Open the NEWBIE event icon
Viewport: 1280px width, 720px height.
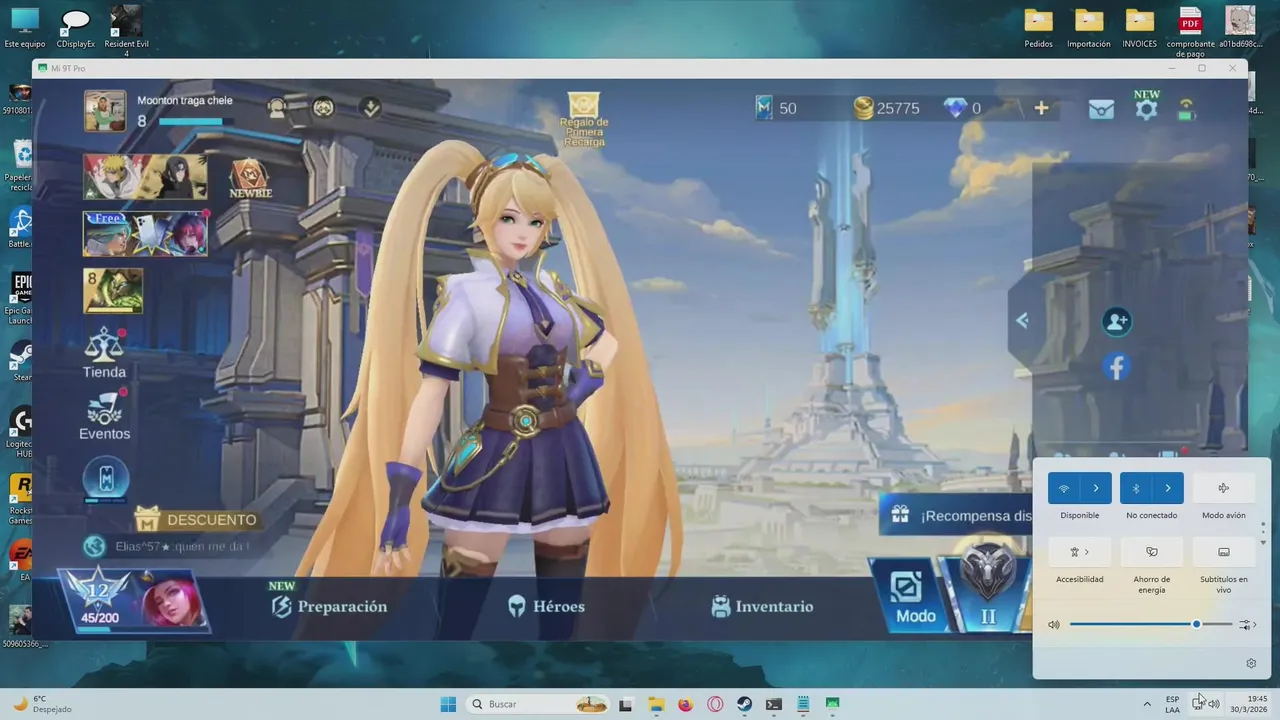pos(250,179)
